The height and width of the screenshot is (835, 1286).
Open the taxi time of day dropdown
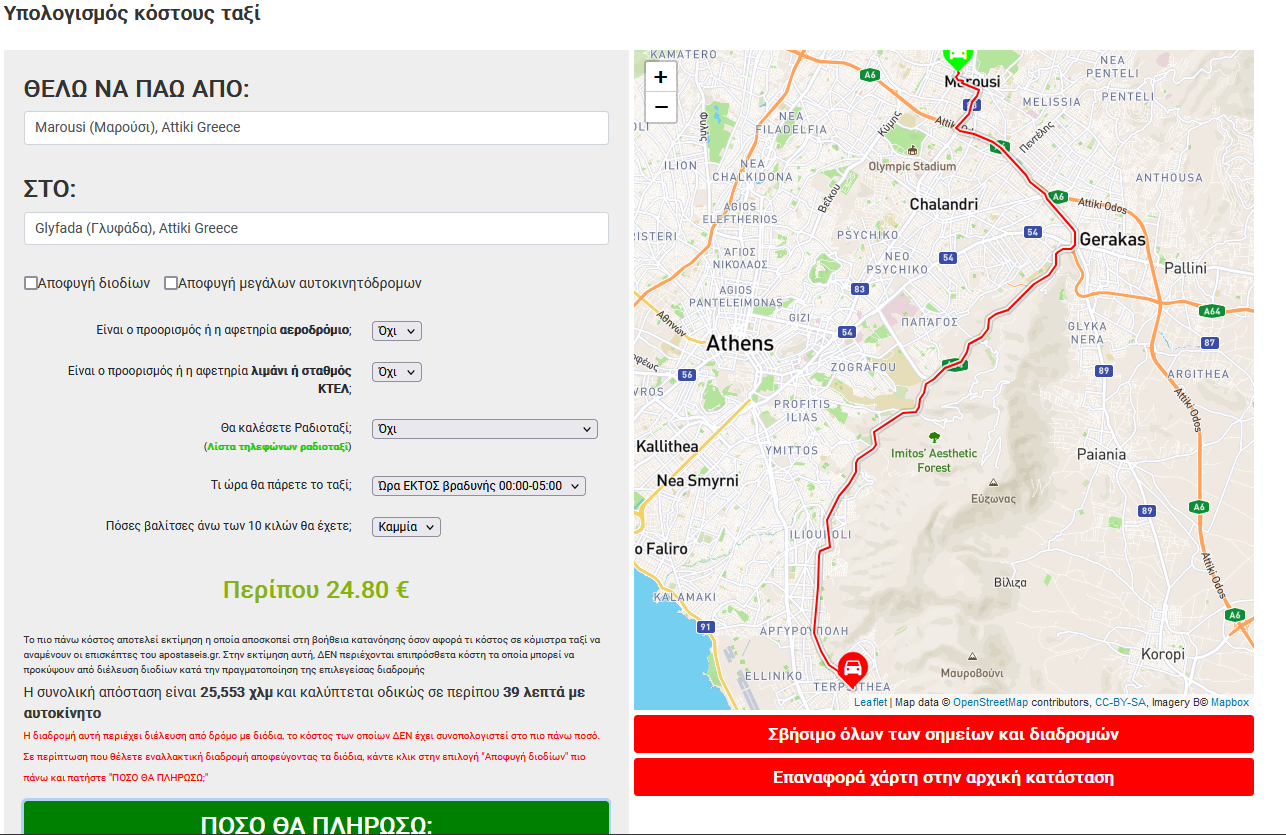478,486
